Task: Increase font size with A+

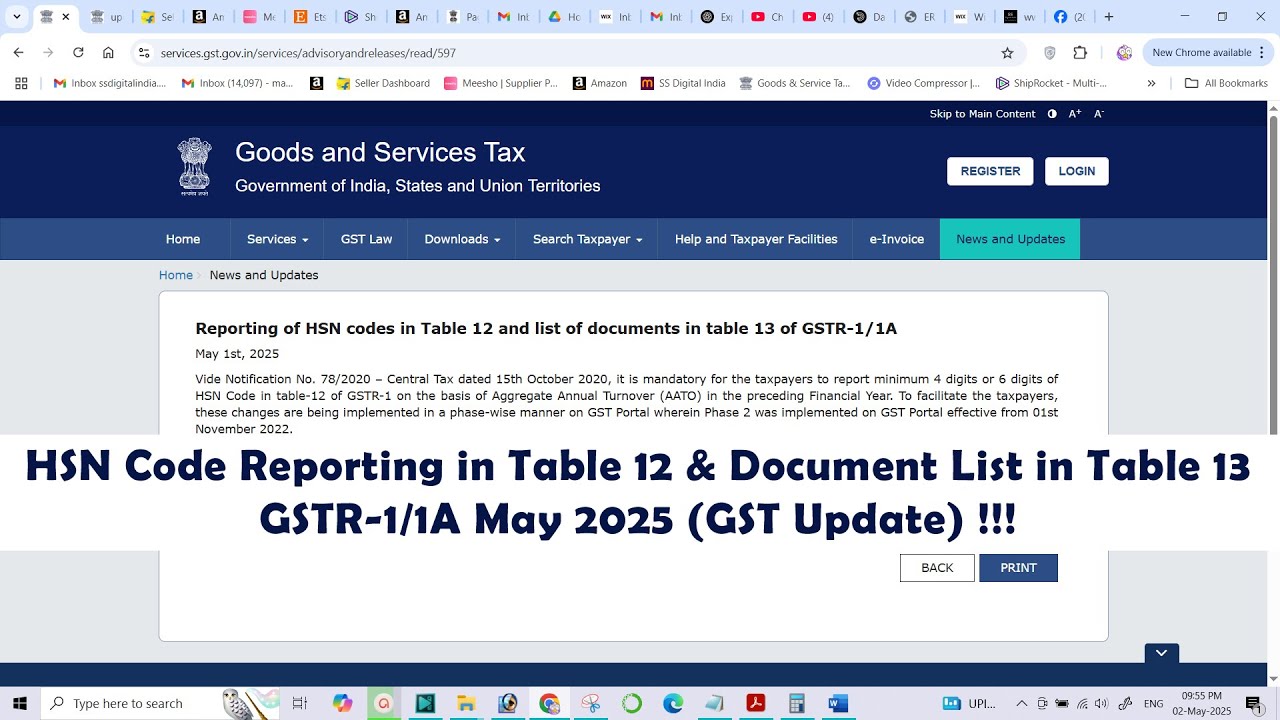Action: (x=1075, y=114)
